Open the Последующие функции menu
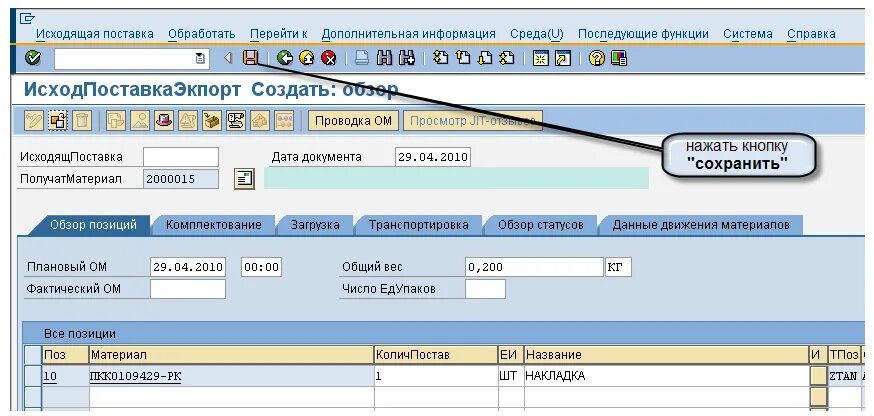Image resolution: width=874 pixels, height=416 pixels. [x=643, y=34]
